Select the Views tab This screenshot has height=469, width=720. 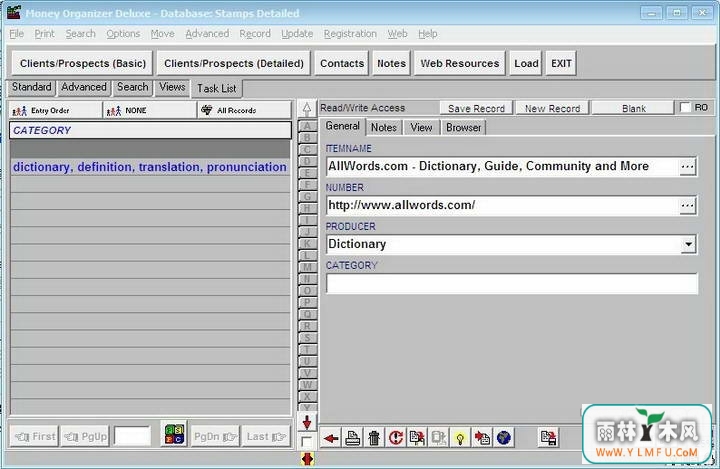coord(172,87)
